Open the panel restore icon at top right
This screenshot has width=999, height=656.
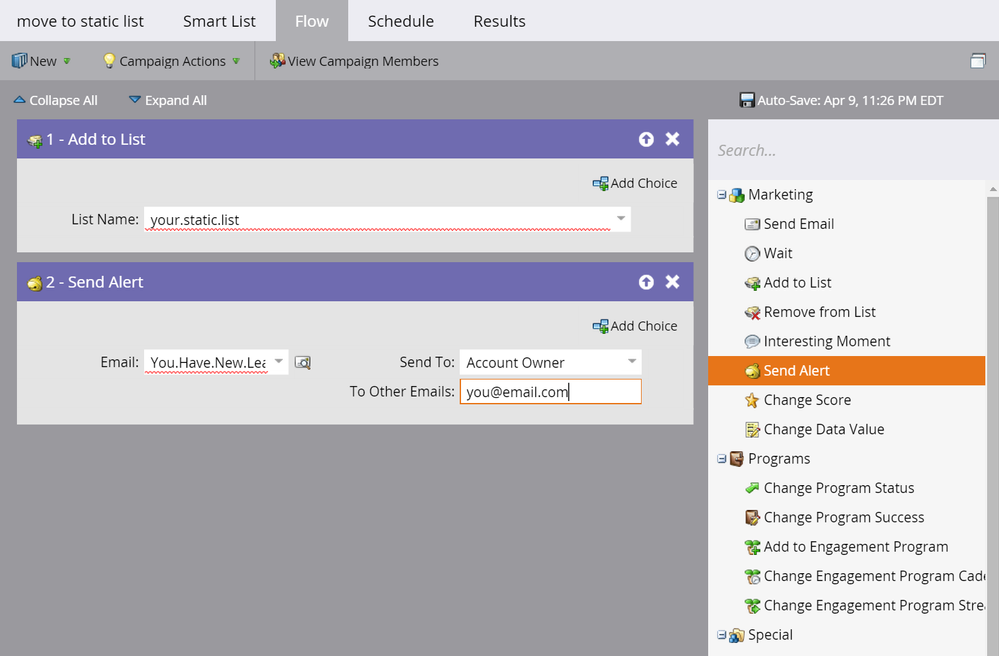[x=977, y=61]
